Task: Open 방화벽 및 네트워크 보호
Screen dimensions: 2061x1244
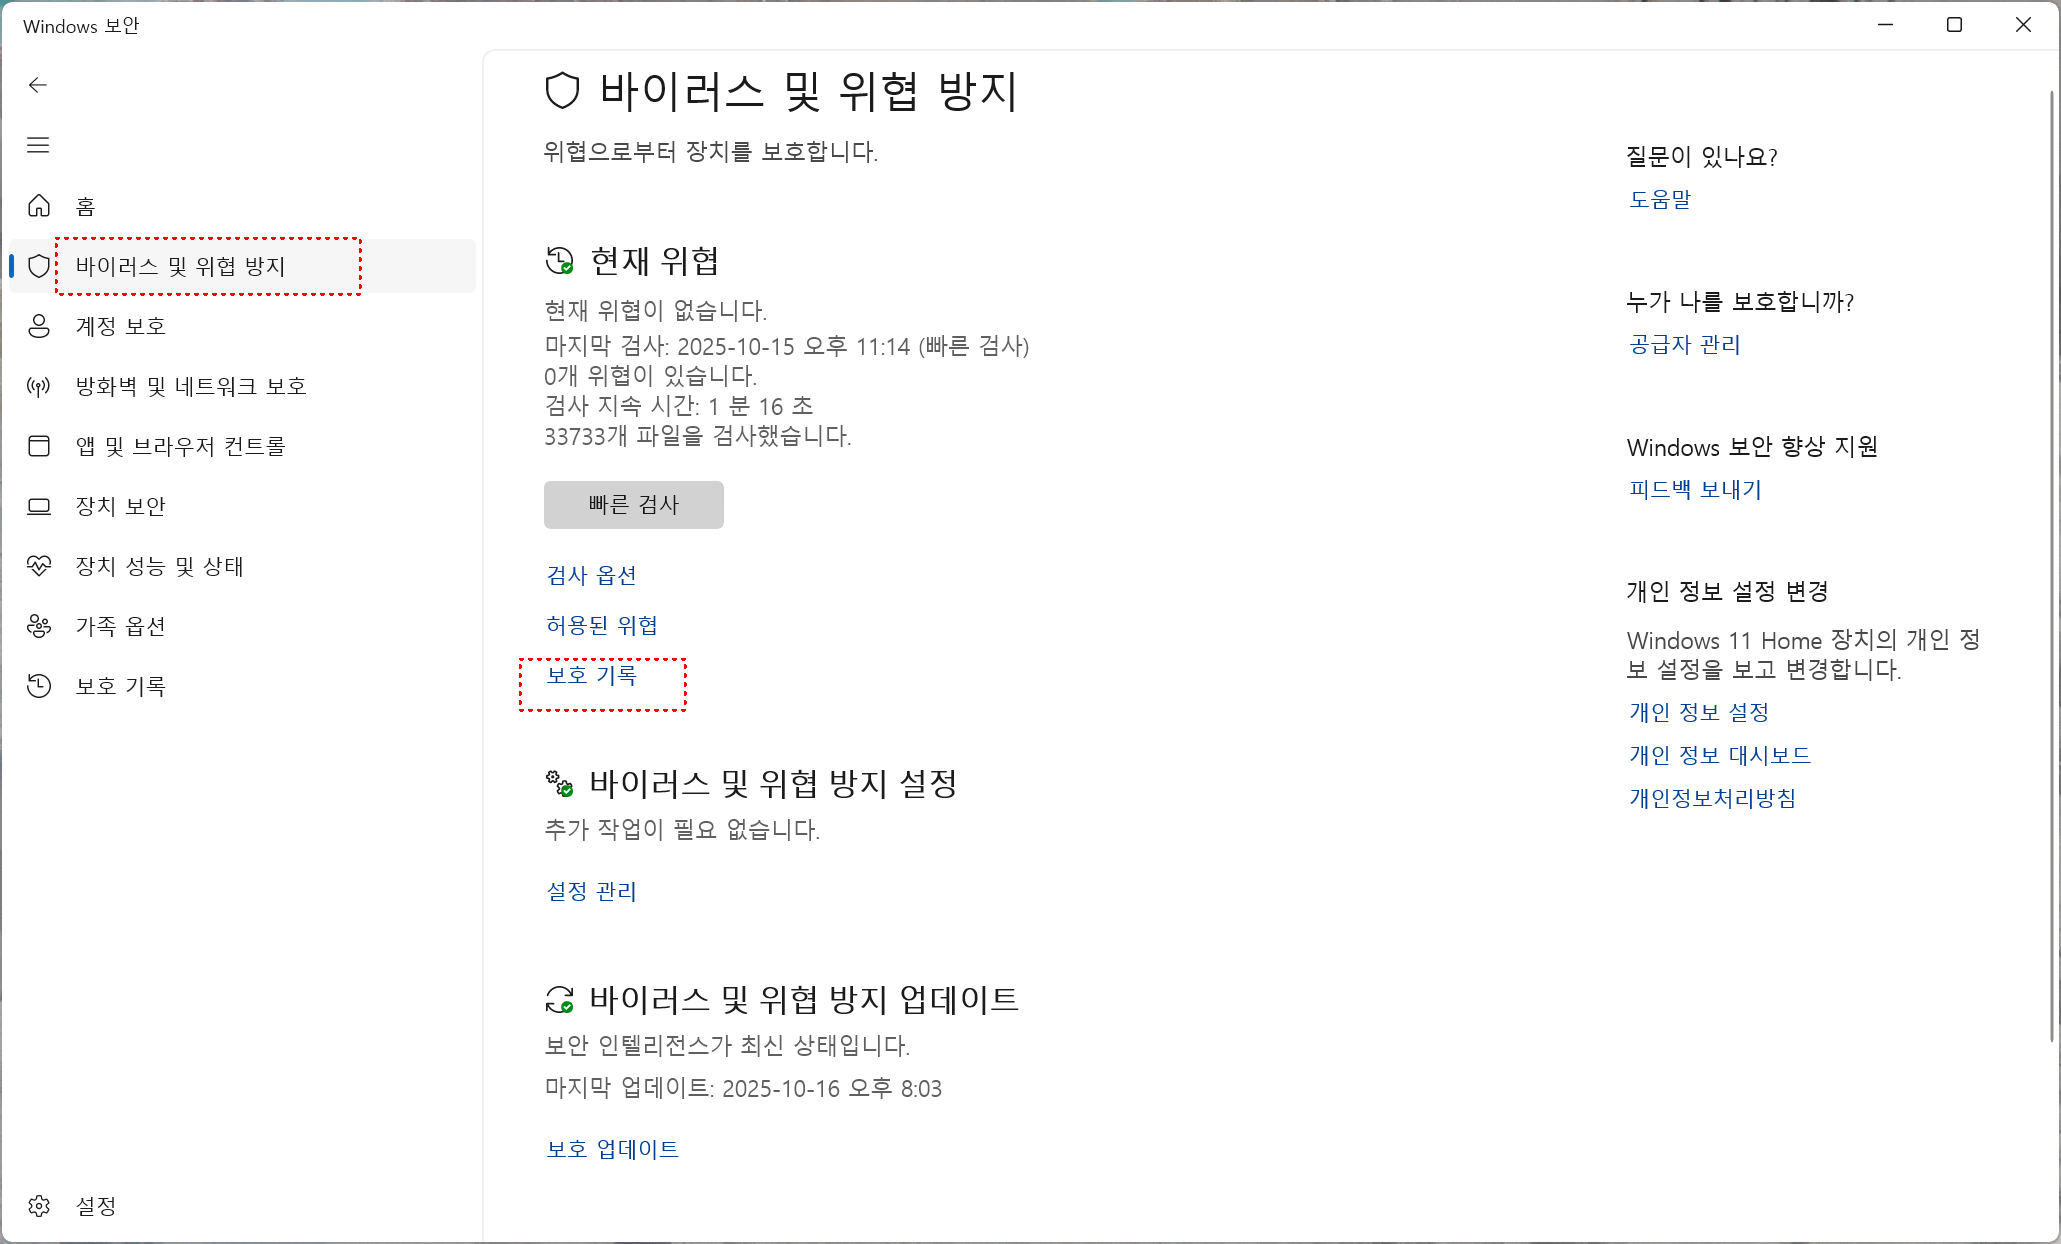Action: [x=191, y=386]
